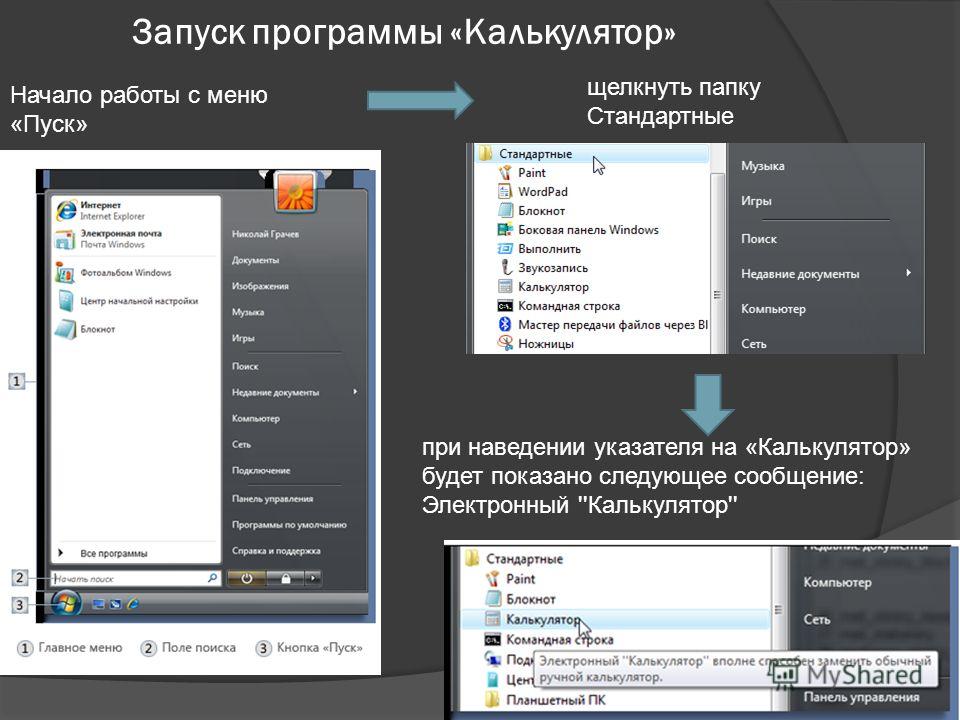This screenshot has height=720, width=960.
Task: Click Сеть beside the Стандартные list screenshot
Action: point(754,343)
